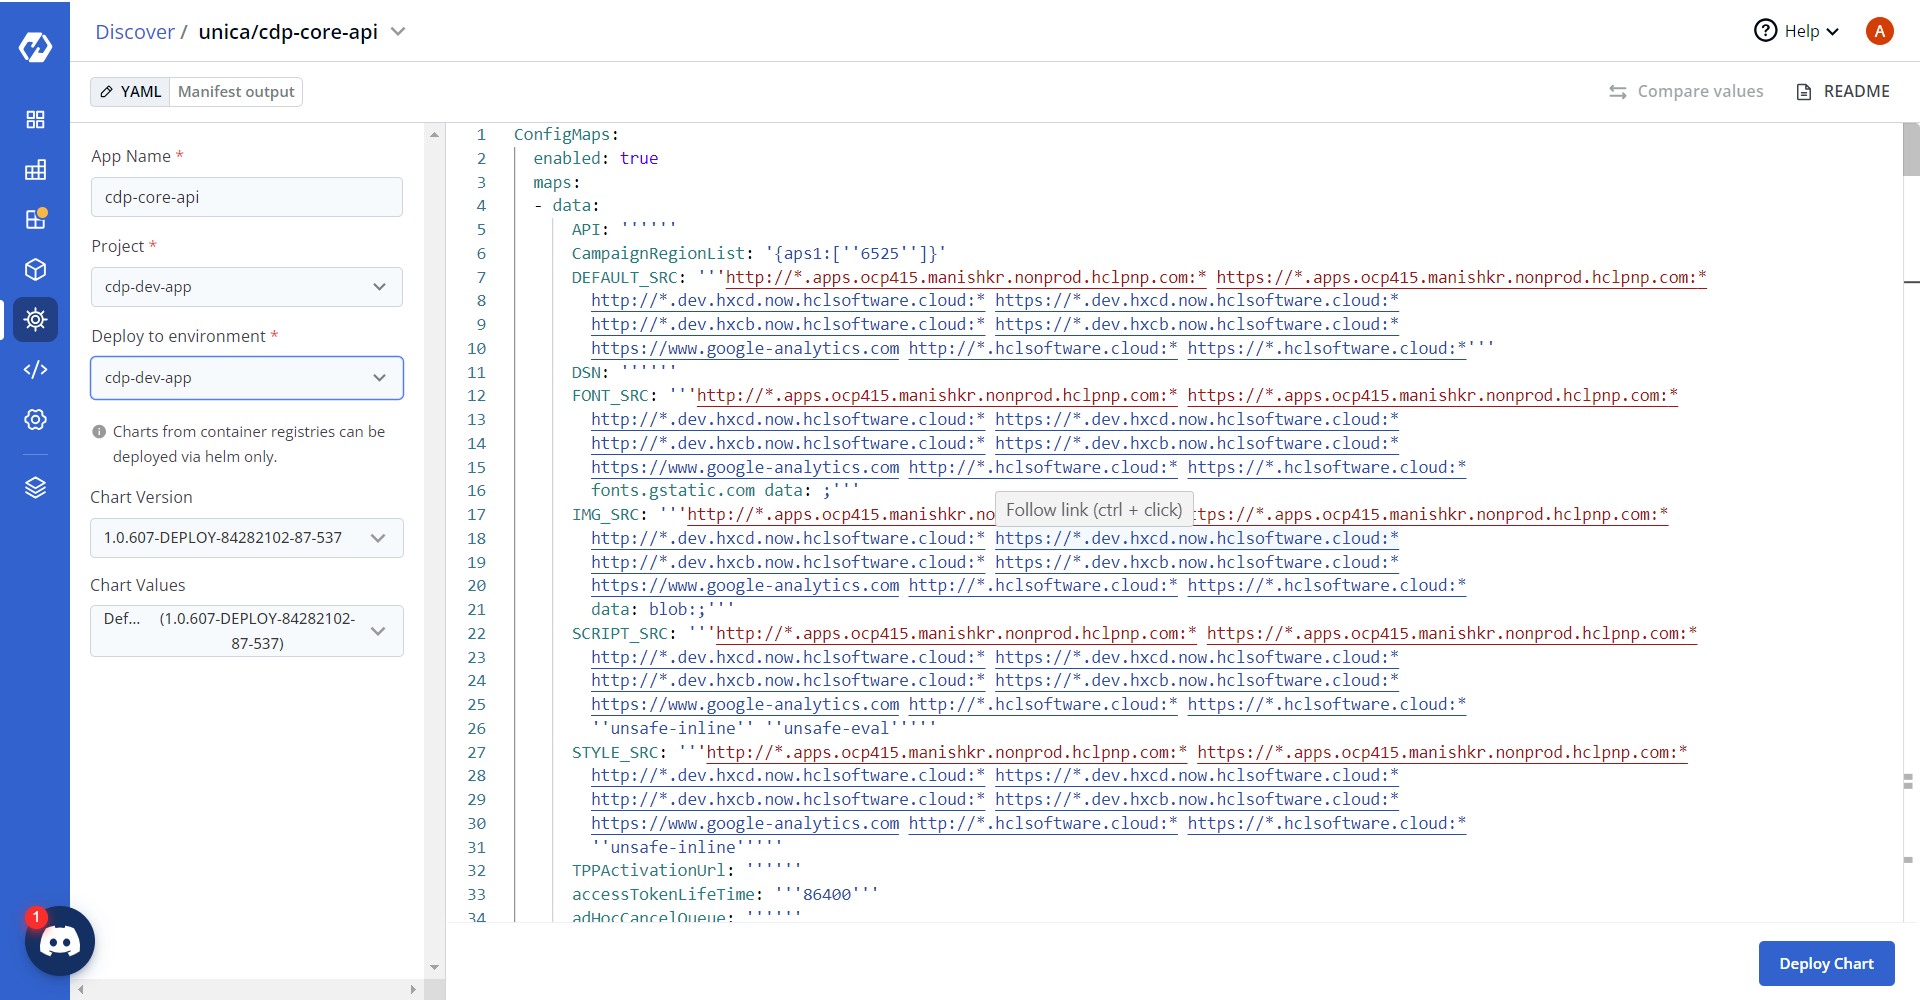1920x1000 pixels.
Task: Open the Applications grid icon in sidebar
Action: (x=35, y=120)
